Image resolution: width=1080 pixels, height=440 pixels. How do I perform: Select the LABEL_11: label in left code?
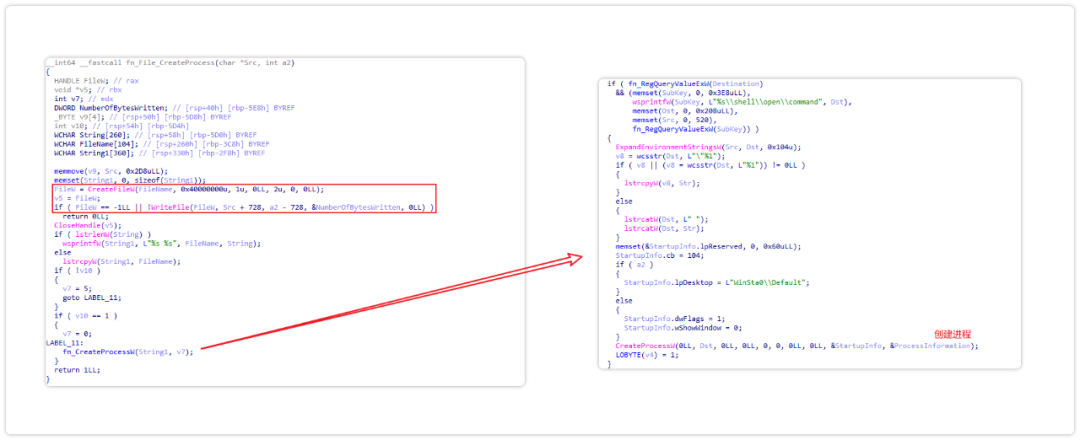click(65, 342)
